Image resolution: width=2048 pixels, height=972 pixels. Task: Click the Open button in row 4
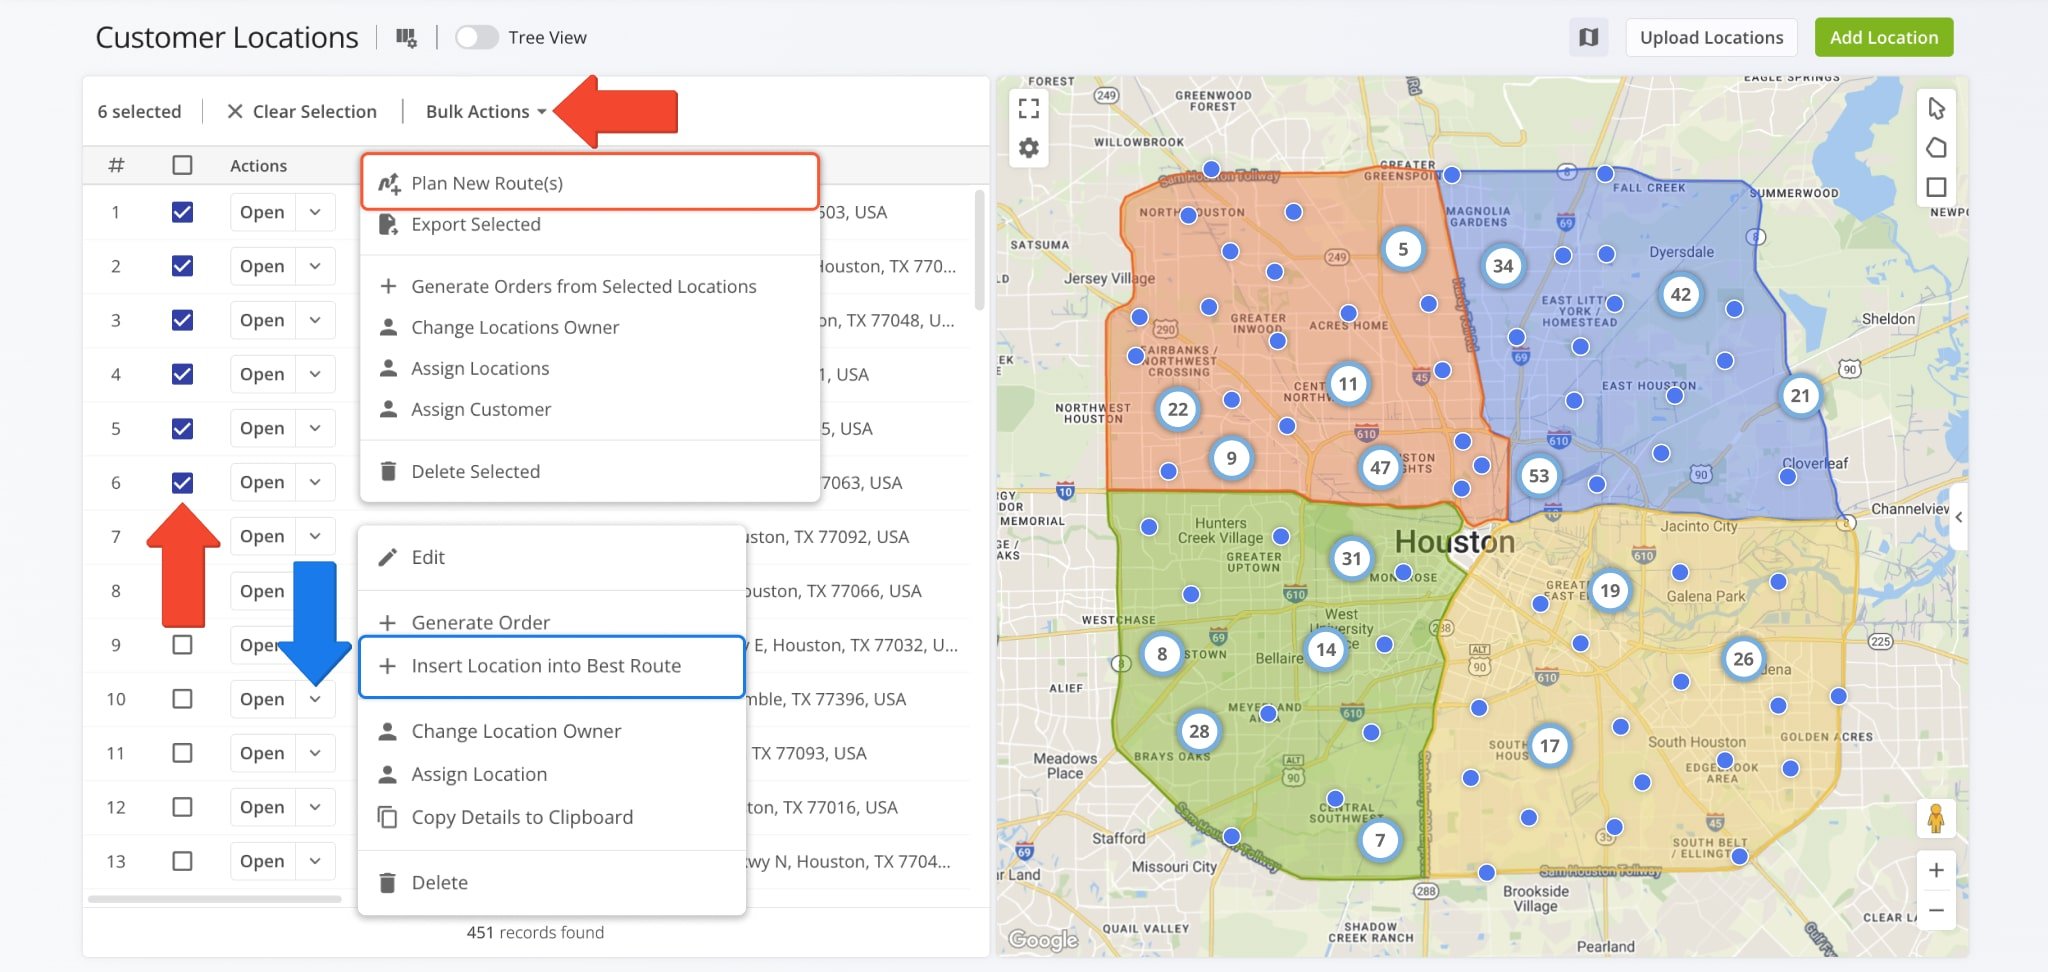[262, 374]
